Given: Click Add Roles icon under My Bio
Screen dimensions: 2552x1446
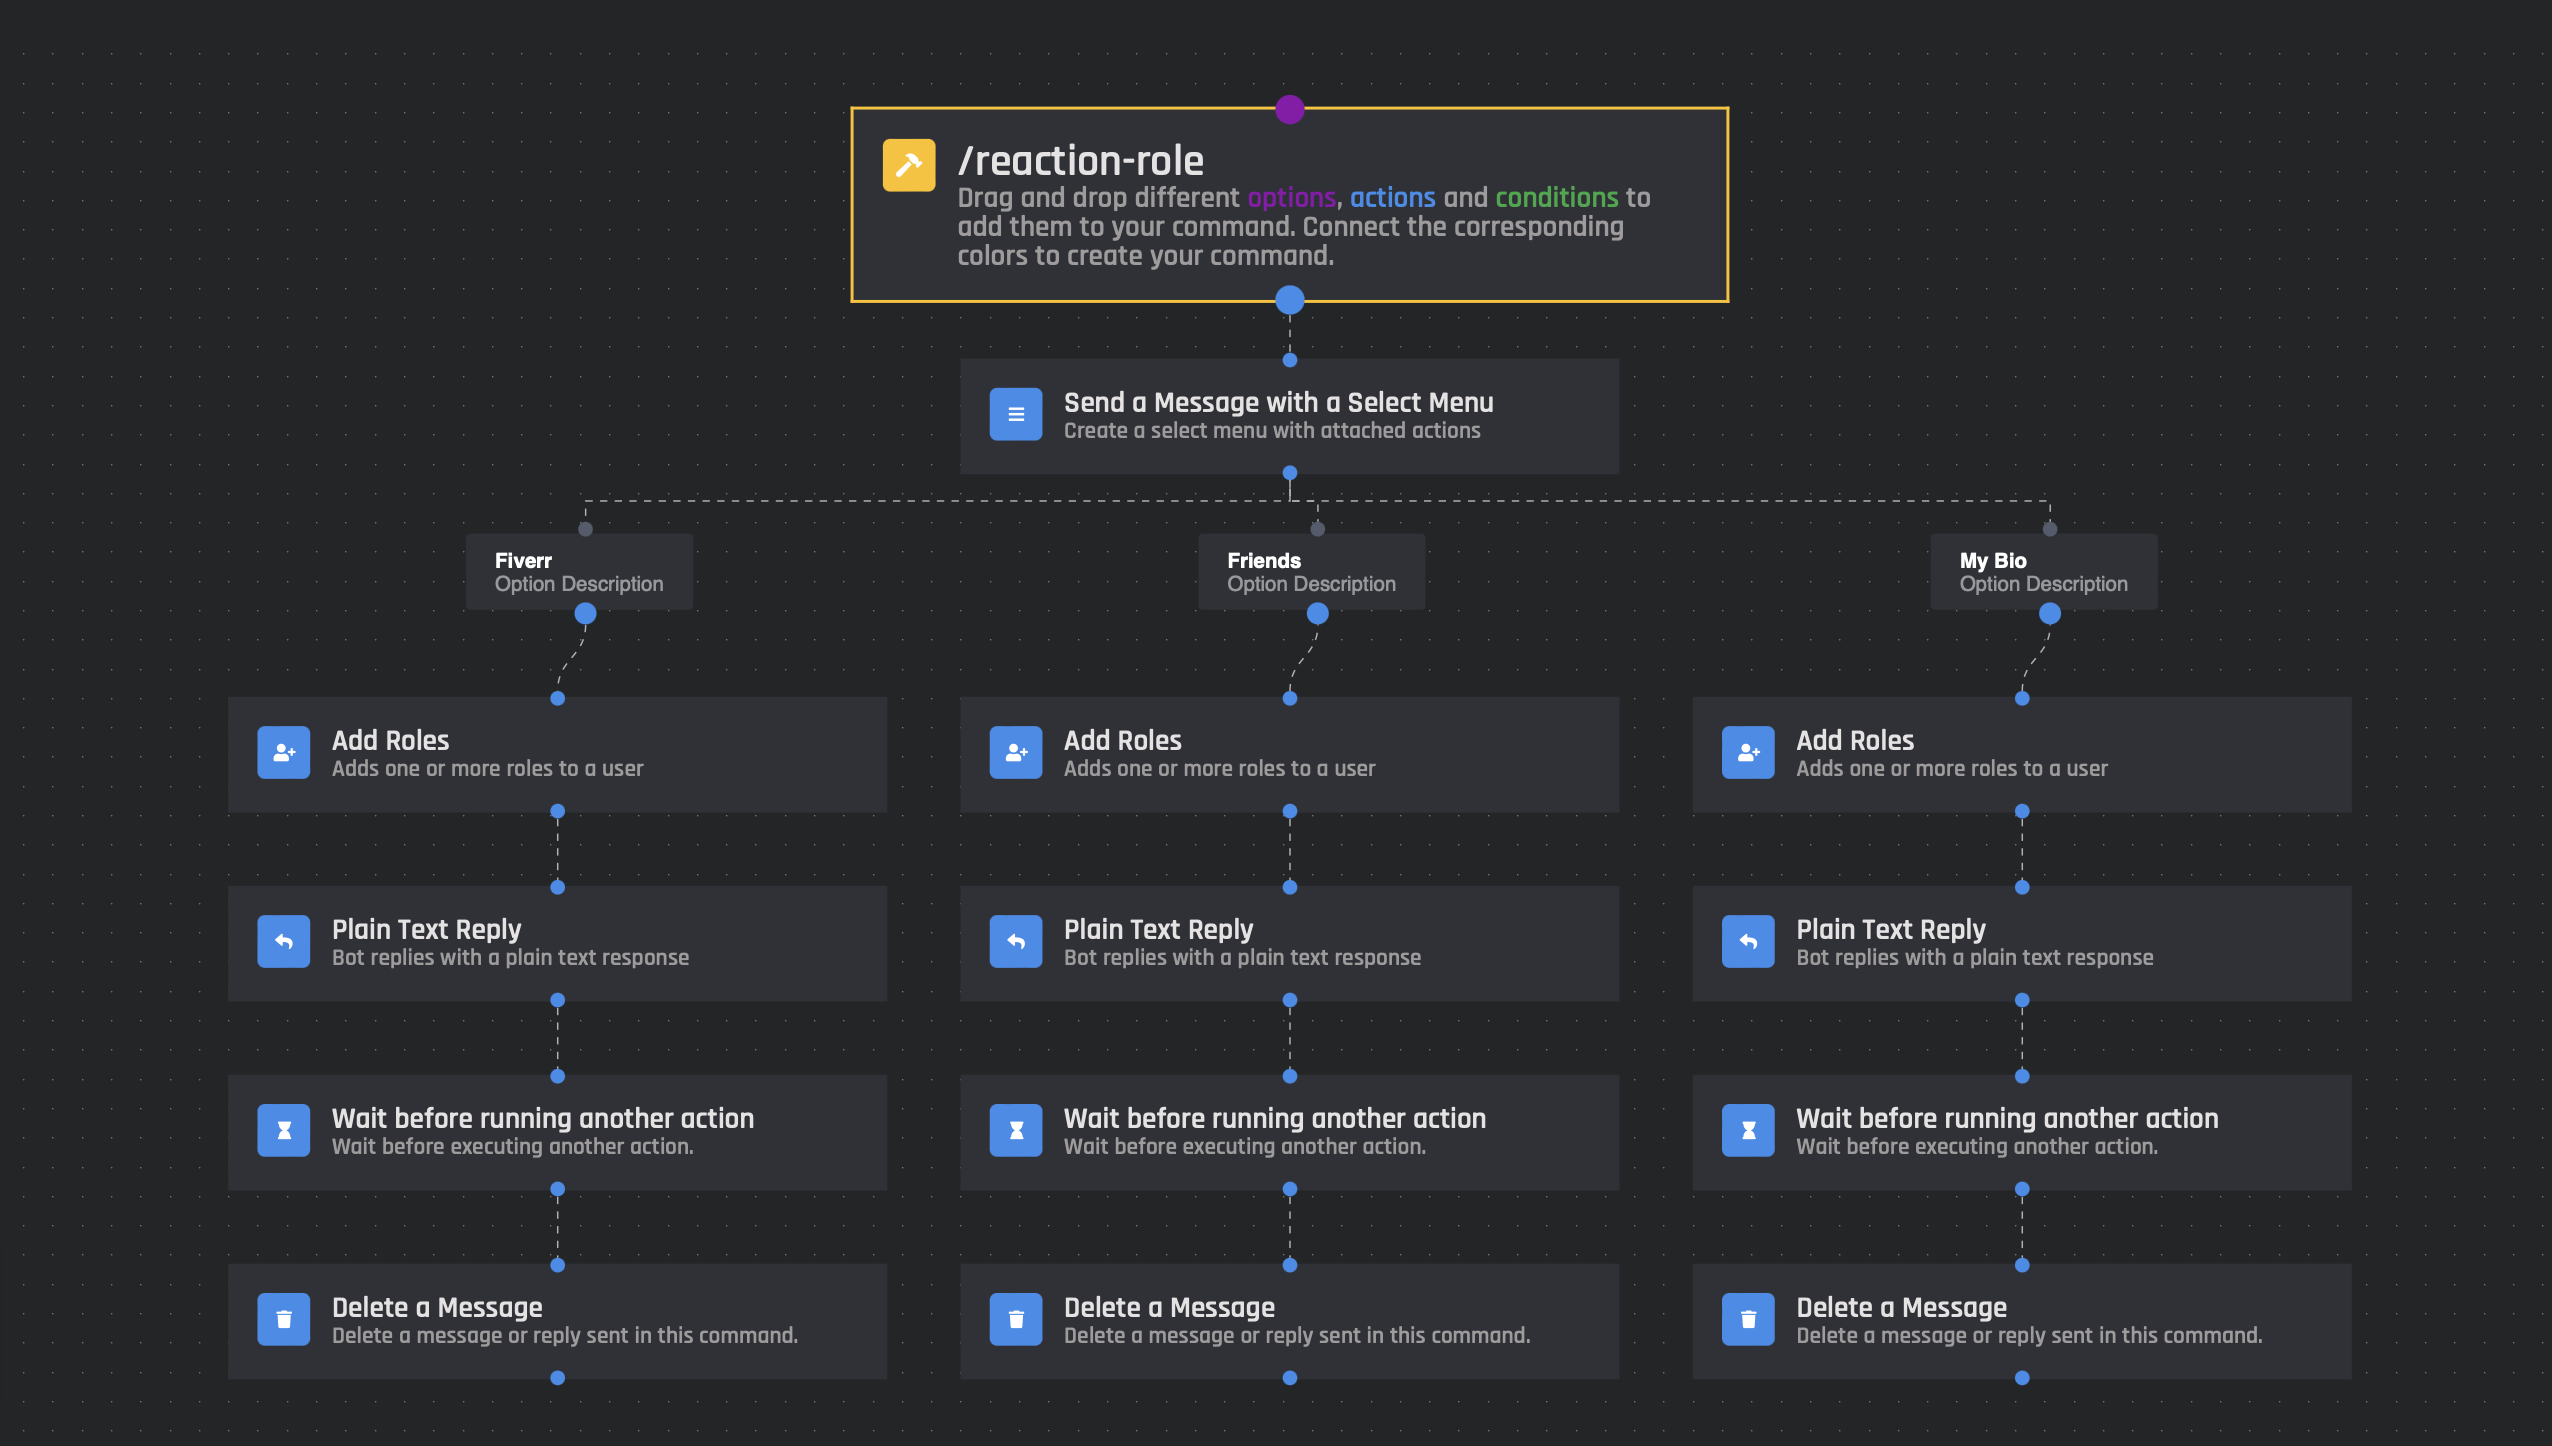Looking at the screenshot, I should pos(1748,752).
